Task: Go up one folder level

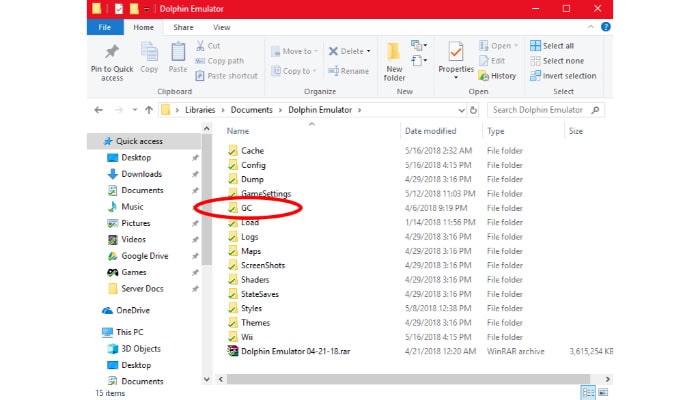Action: (x=149, y=110)
